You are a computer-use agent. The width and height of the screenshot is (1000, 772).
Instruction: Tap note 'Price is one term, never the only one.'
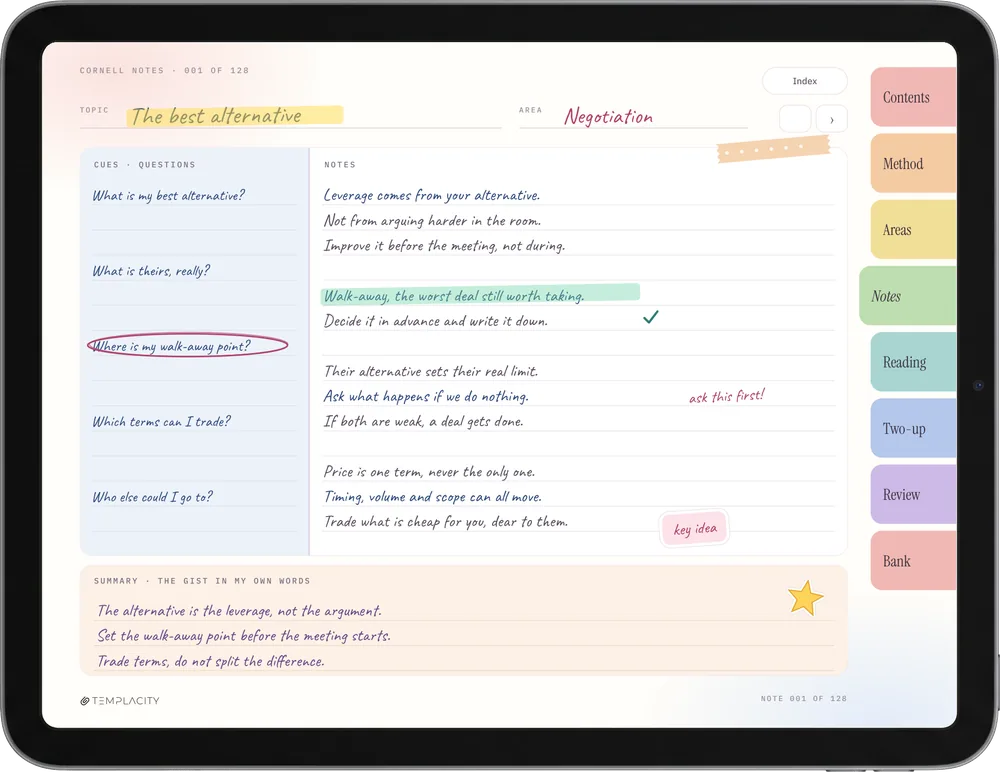coord(429,471)
